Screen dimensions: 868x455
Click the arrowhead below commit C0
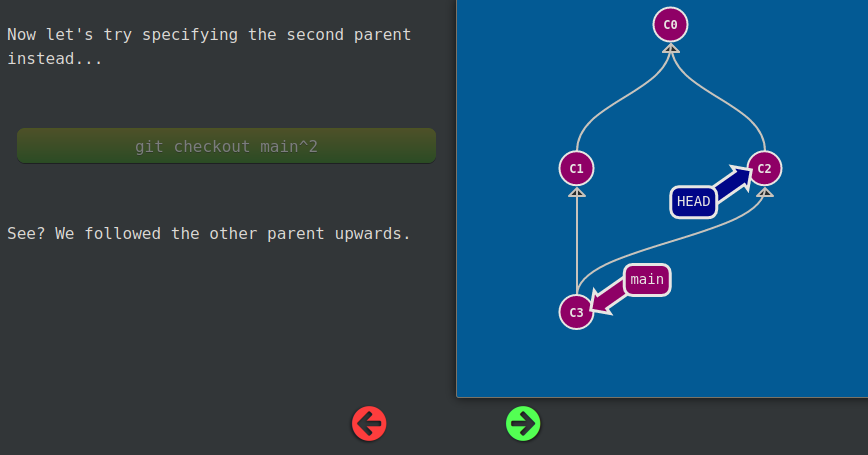(670, 49)
